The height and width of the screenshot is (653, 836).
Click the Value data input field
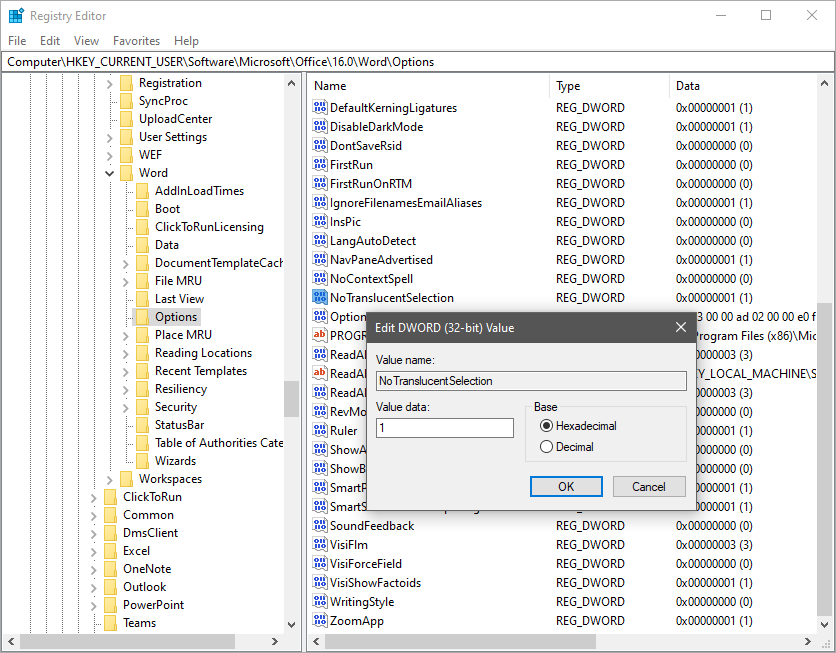[x=445, y=428]
